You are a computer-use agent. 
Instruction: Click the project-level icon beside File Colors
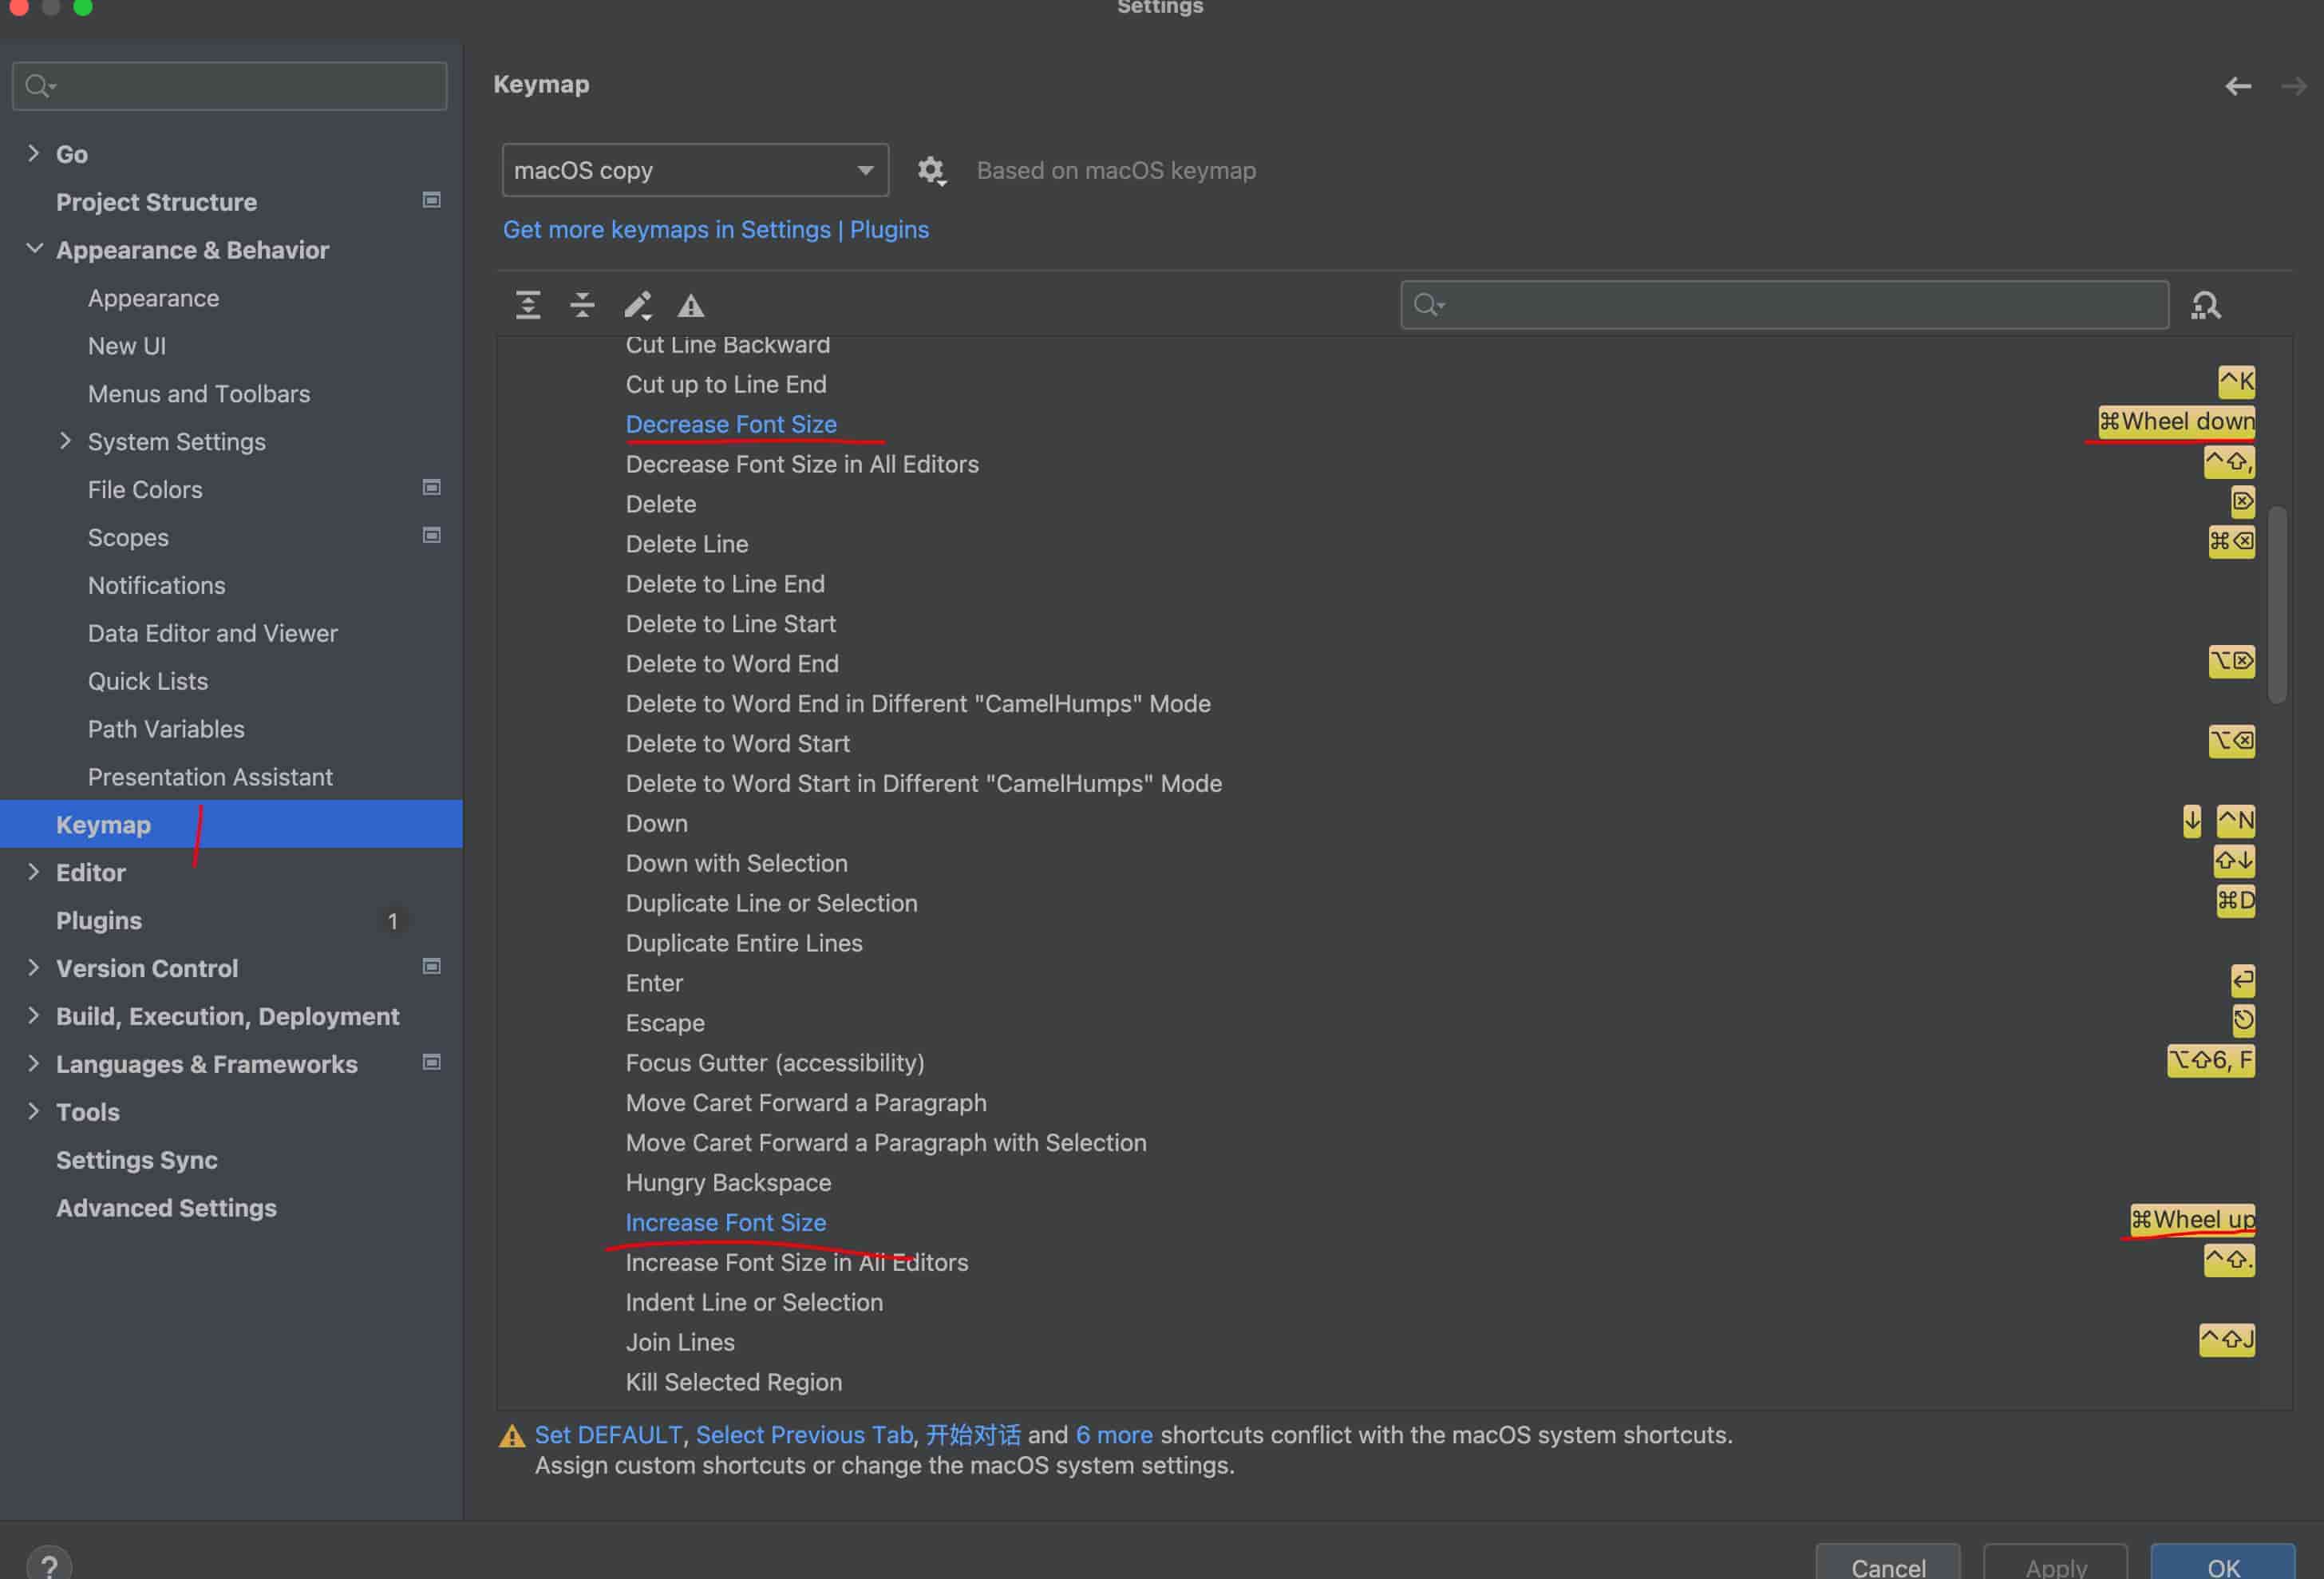click(432, 487)
